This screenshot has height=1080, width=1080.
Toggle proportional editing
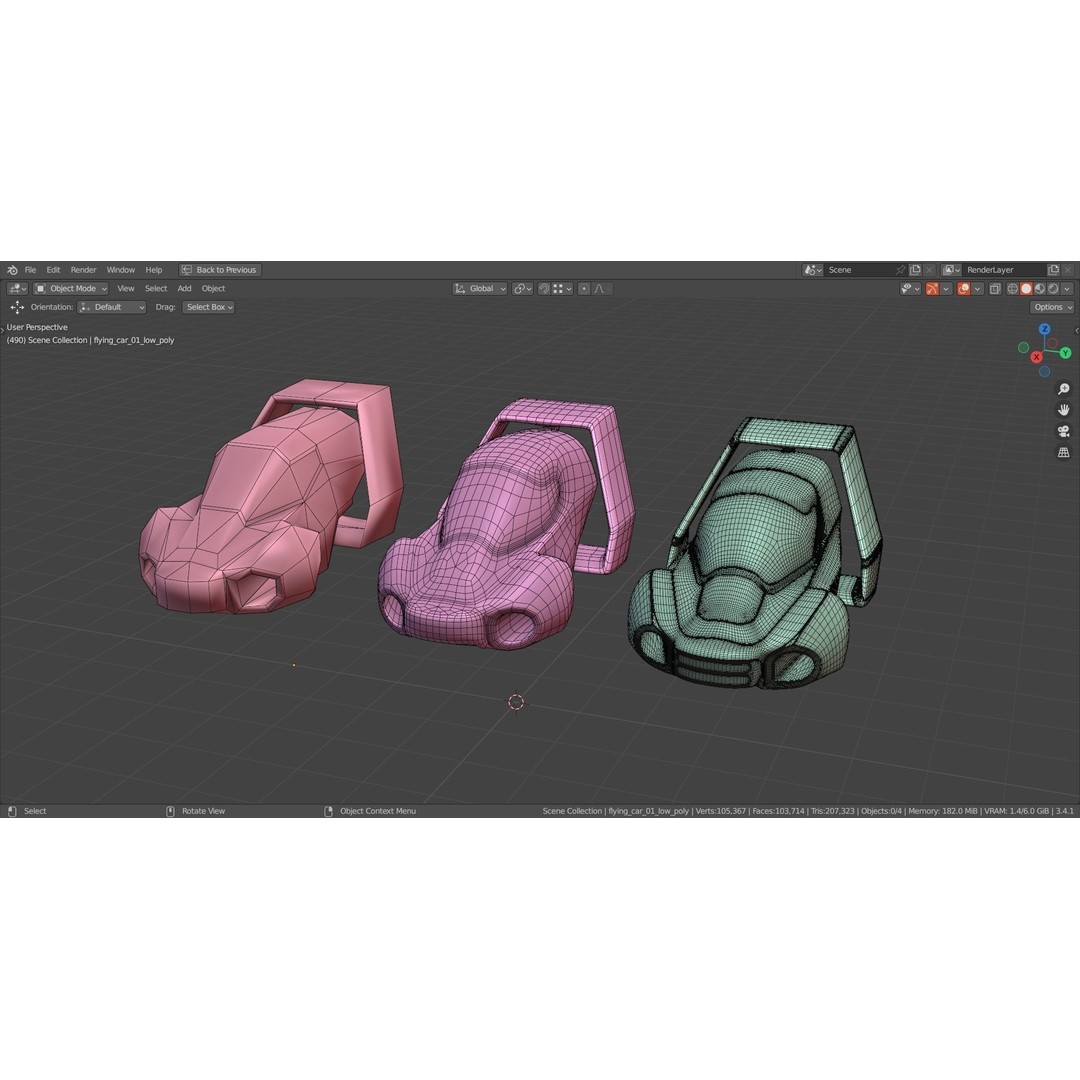point(585,289)
